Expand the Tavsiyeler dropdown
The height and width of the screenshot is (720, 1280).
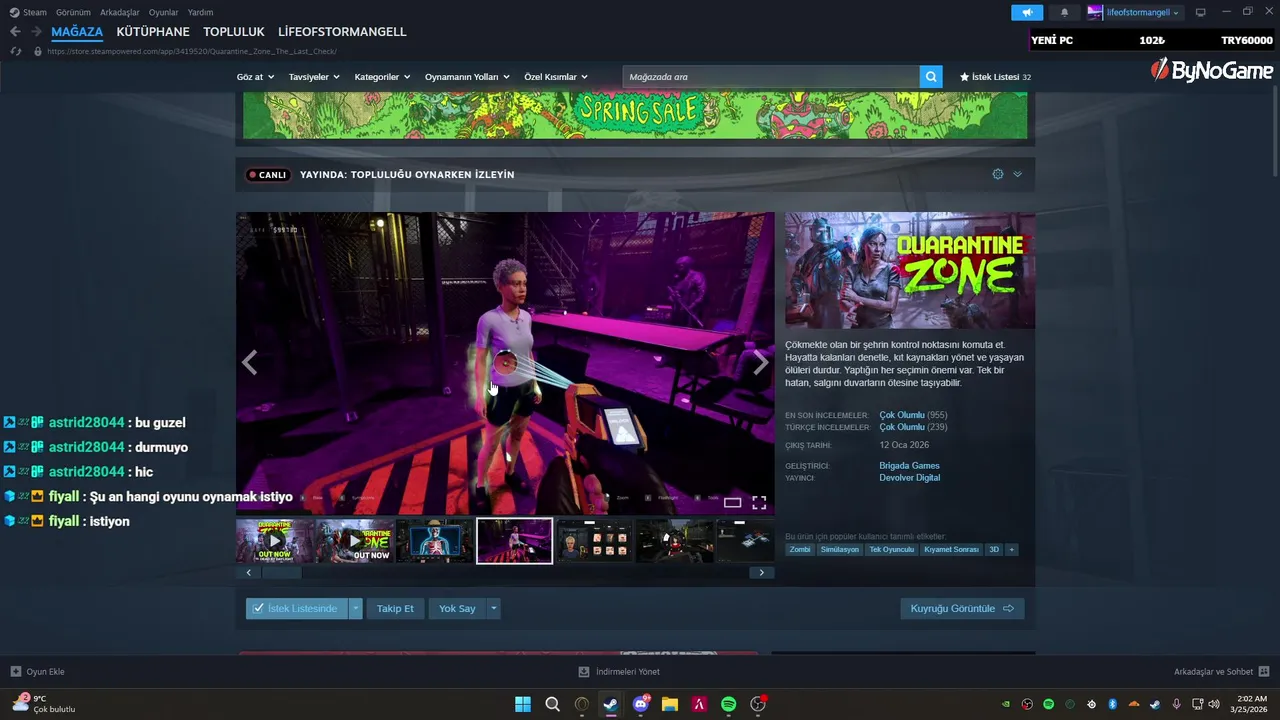coord(314,77)
